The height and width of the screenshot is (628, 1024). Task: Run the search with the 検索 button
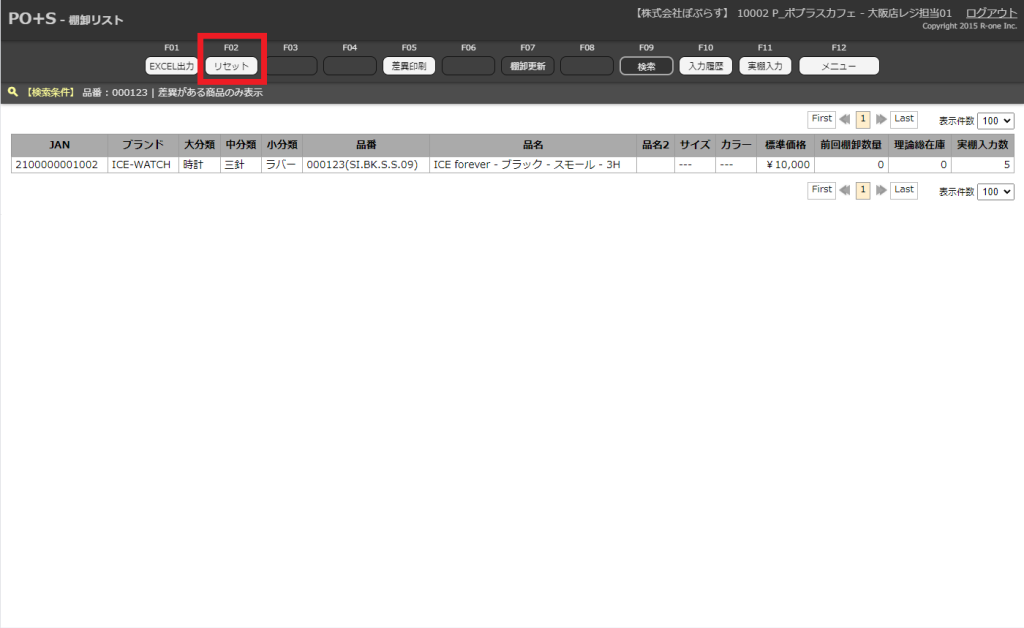pyautogui.click(x=646, y=66)
